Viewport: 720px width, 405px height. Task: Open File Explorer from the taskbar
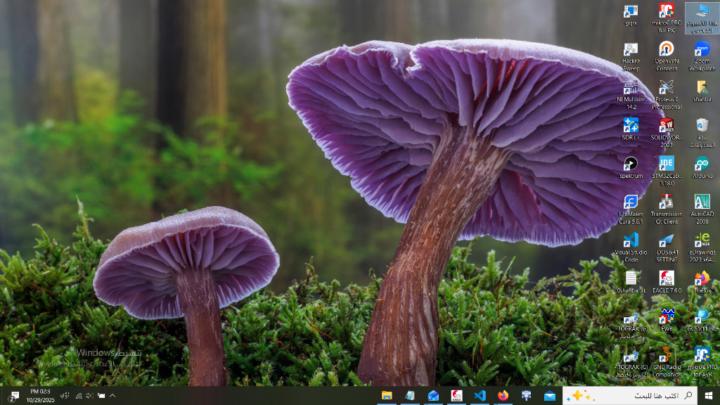(x=386, y=396)
